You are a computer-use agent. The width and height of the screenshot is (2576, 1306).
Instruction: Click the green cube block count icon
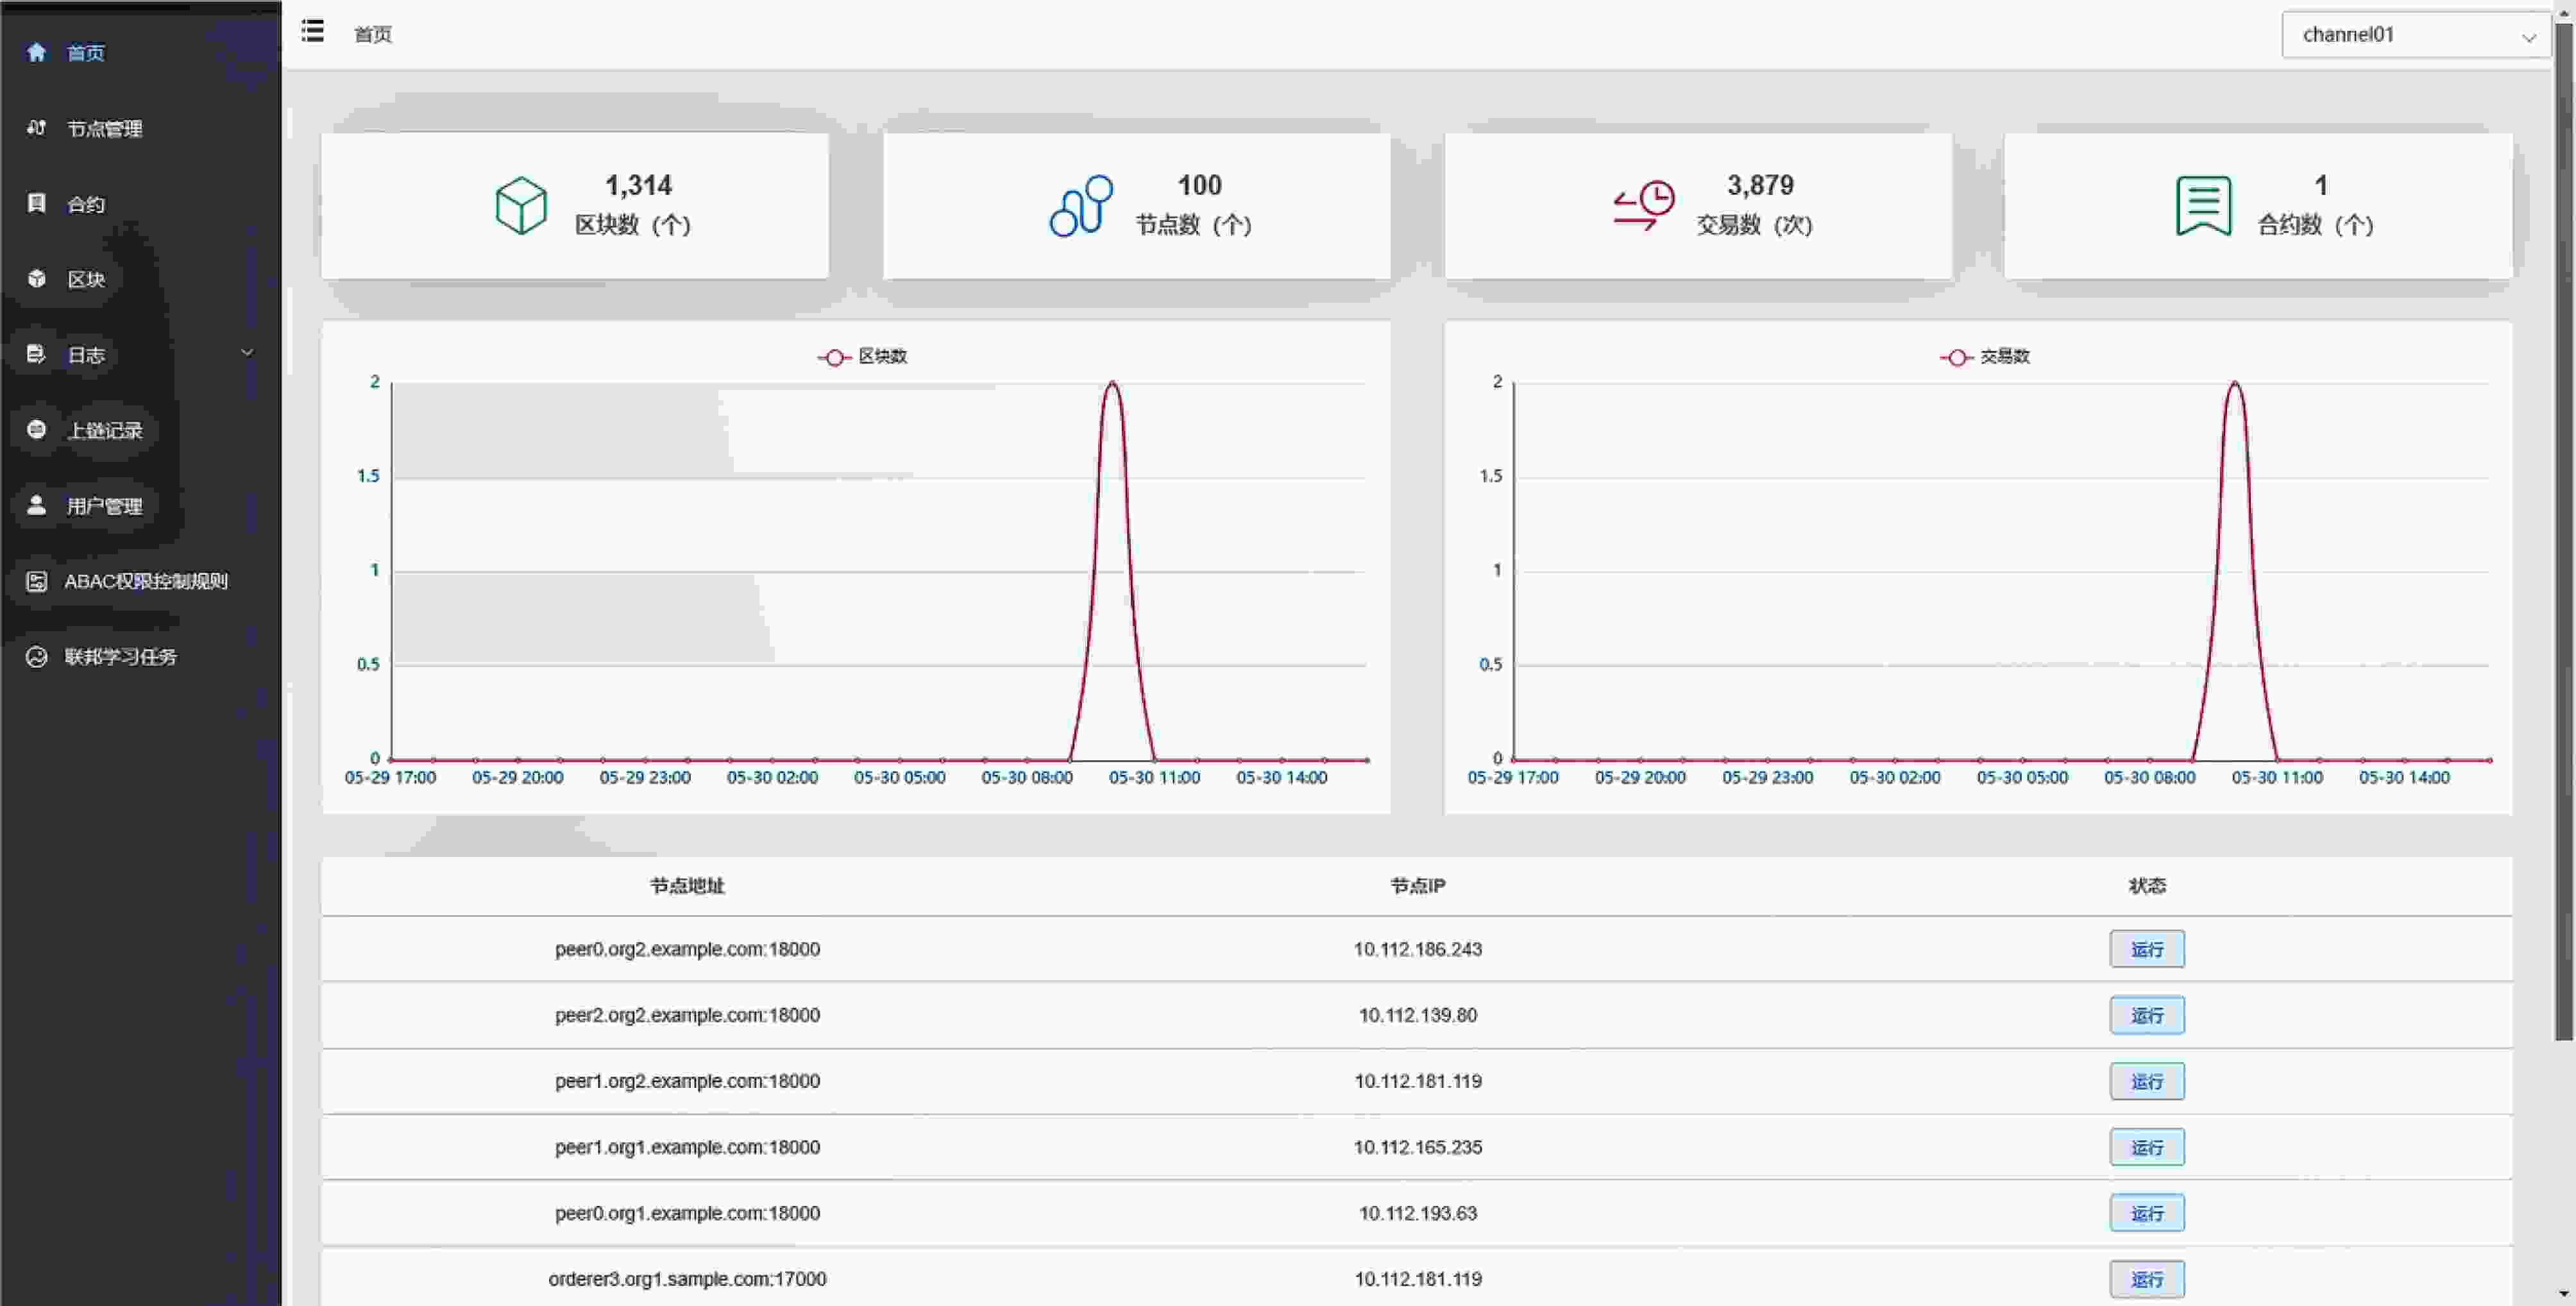tap(521, 206)
